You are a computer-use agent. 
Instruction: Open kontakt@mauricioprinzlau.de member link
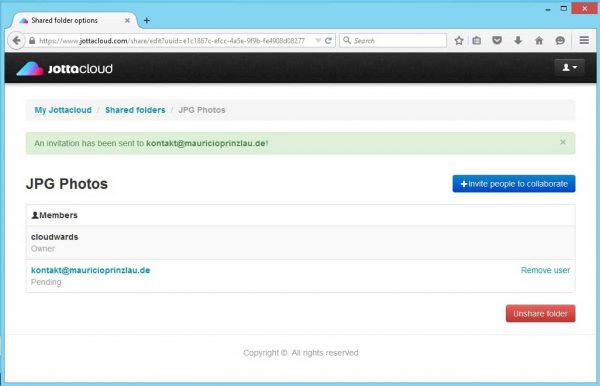(90, 270)
